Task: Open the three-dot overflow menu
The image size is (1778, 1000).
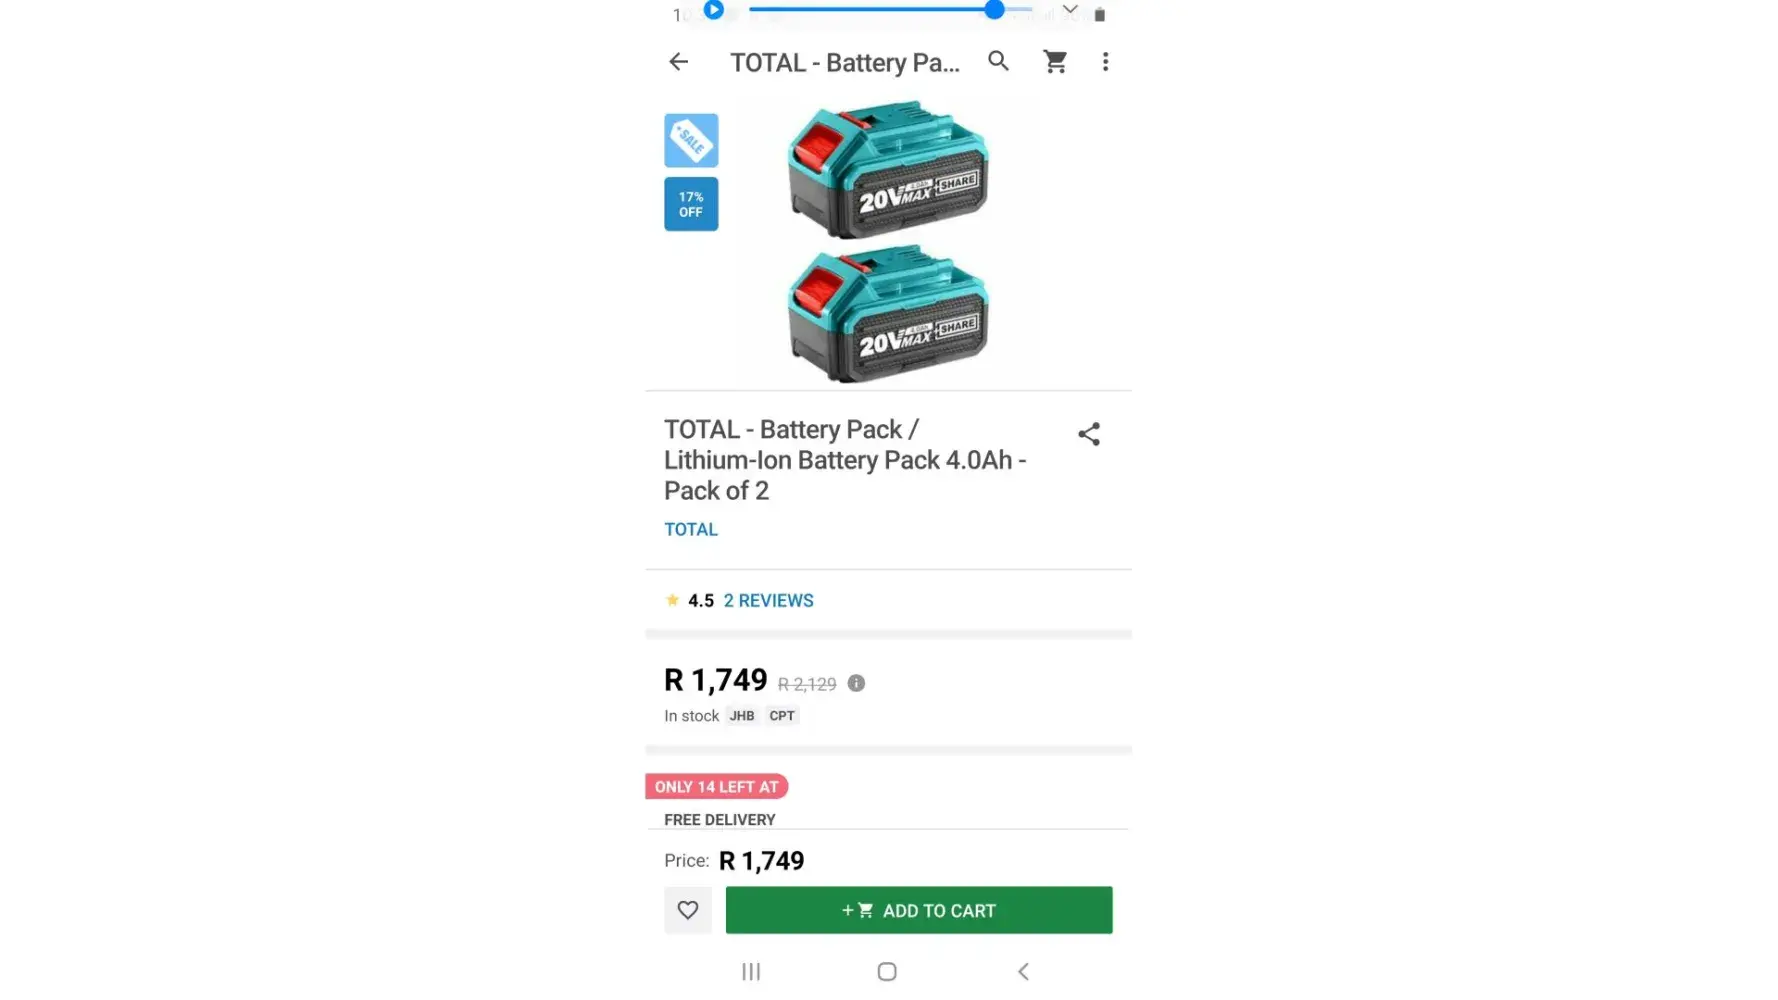Action: tap(1105, 62)
